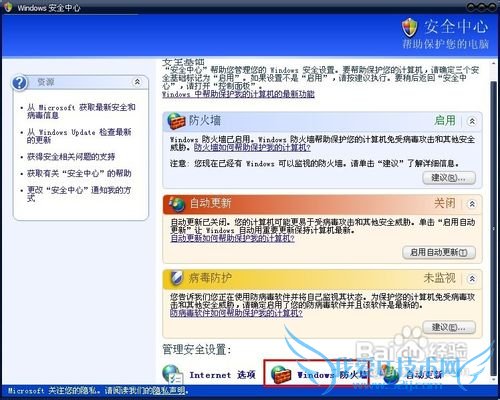
Task: Click the scrollbar up arrow at top right
Action: point(494,63)
